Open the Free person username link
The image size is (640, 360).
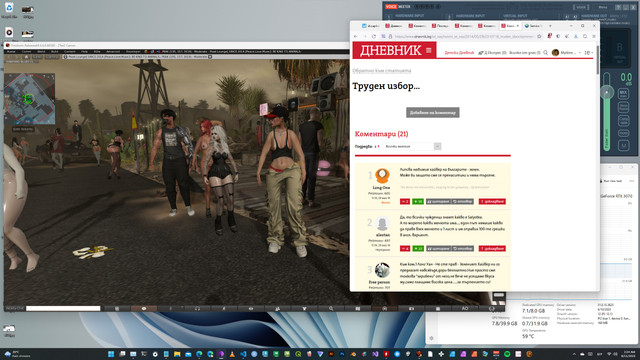tap(379, 282)
